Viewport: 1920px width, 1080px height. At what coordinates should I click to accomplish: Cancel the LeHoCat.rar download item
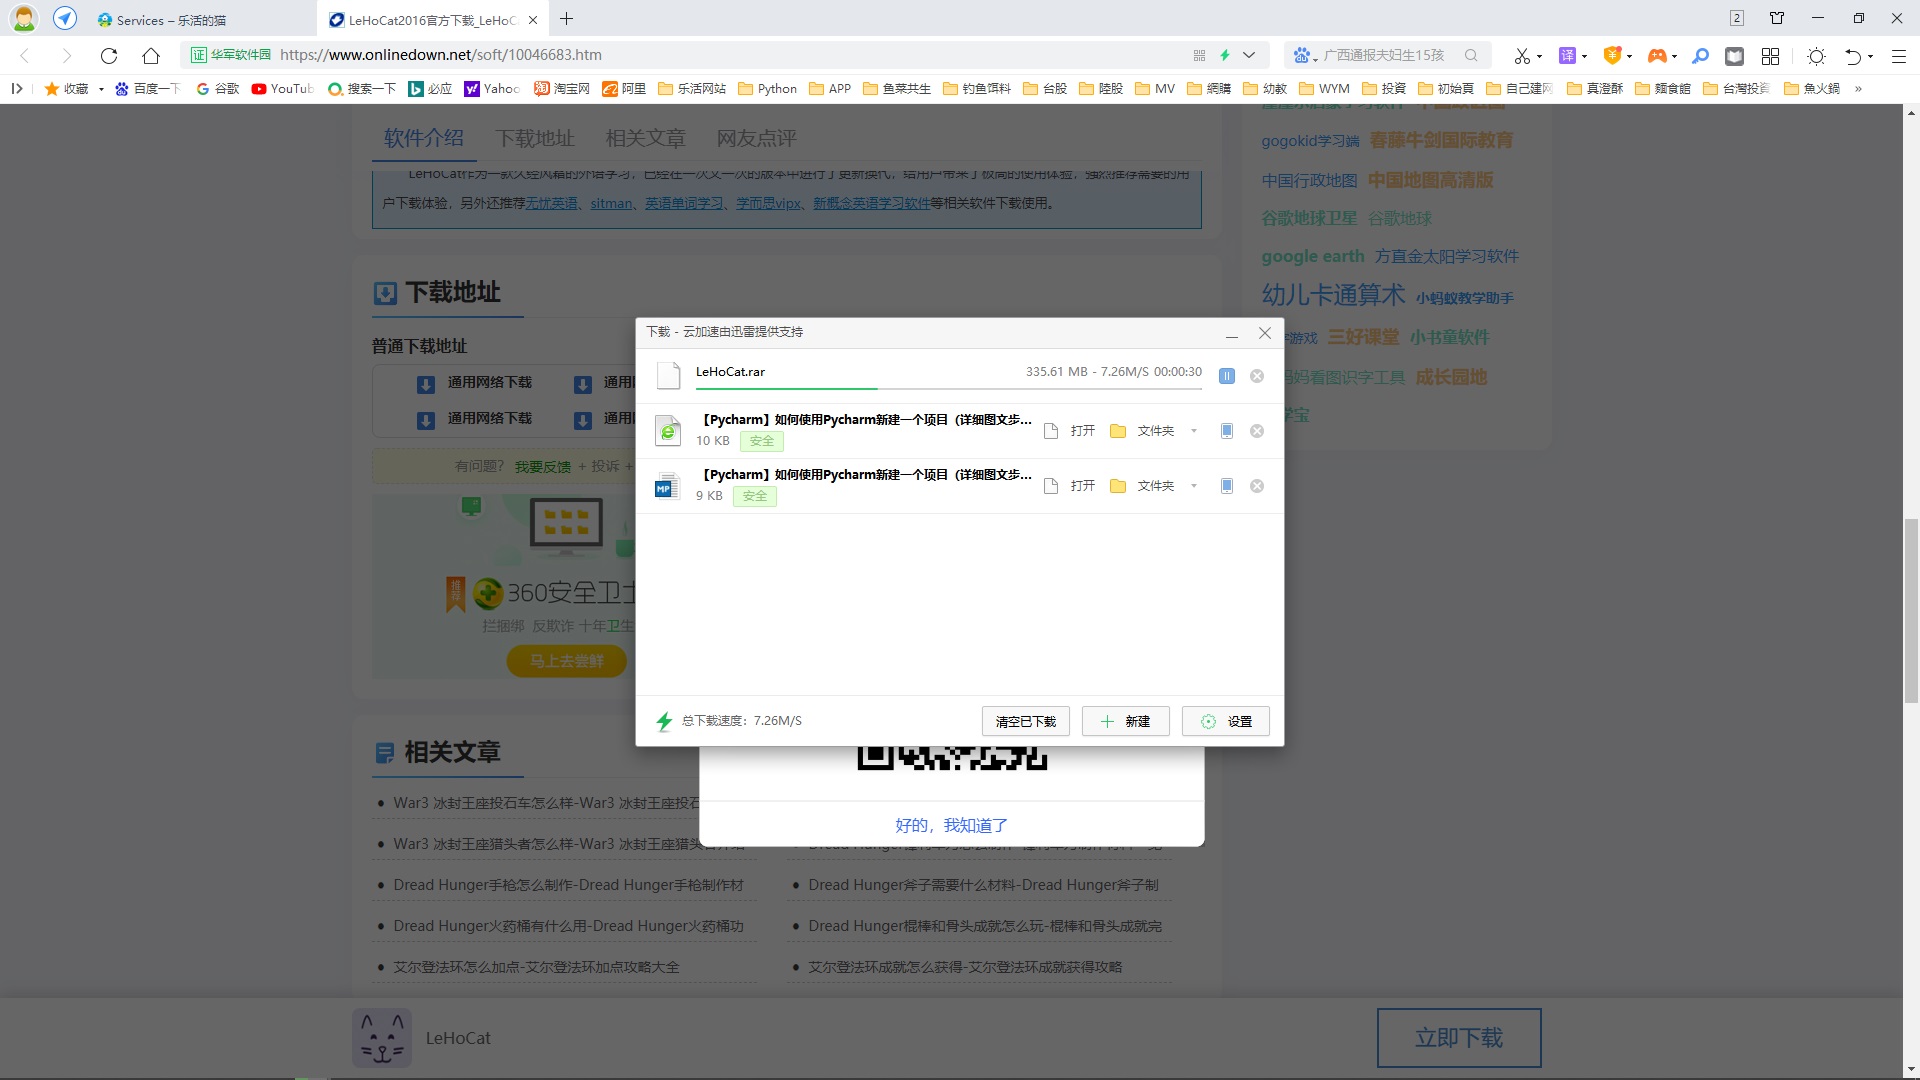[1257, 376]
